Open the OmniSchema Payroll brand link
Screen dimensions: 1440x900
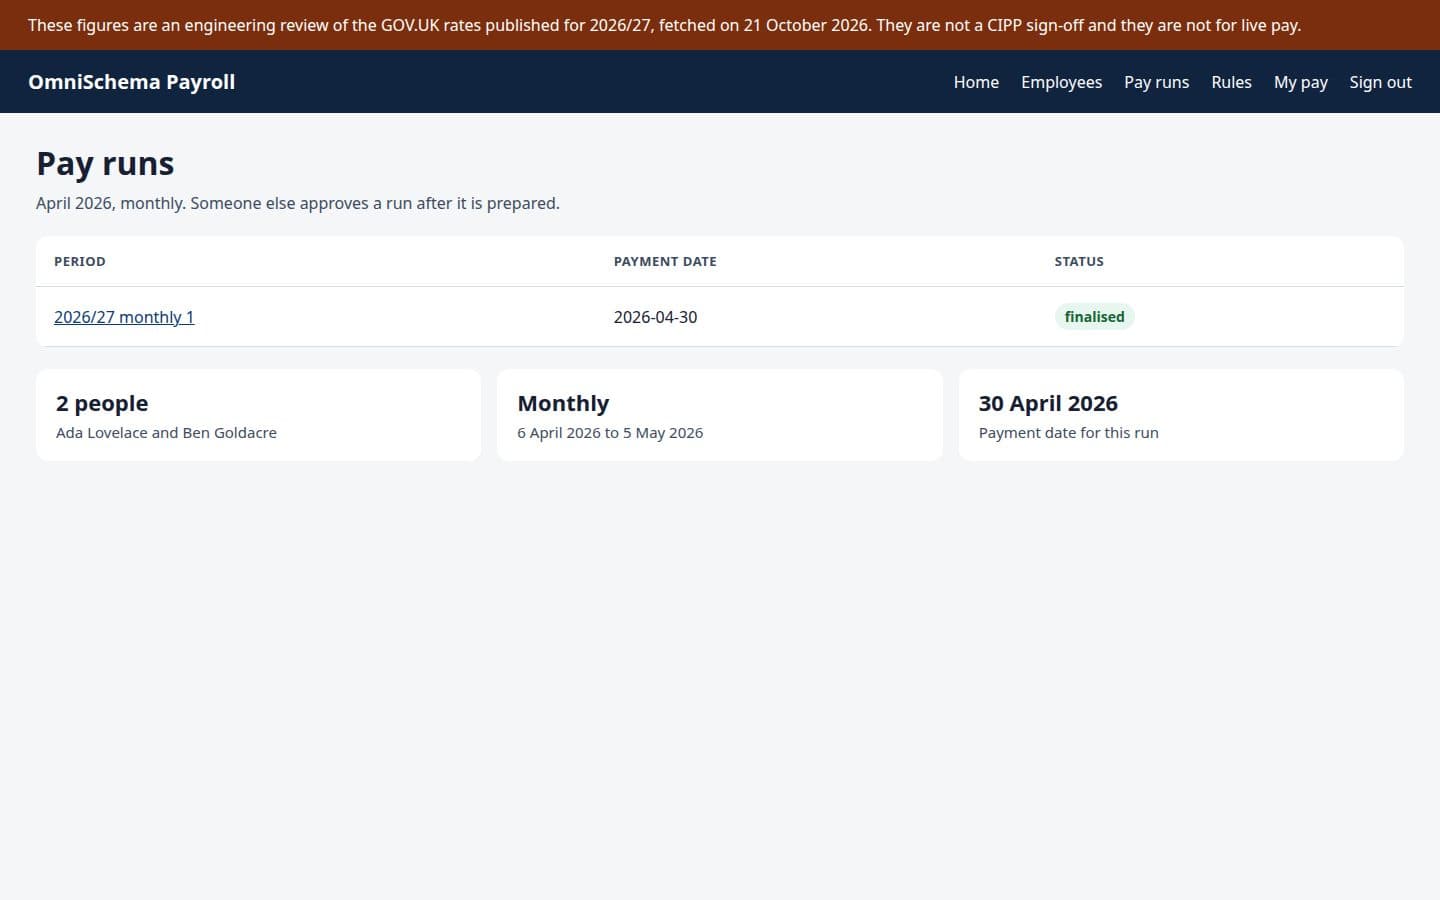click(x=132, y=82)
